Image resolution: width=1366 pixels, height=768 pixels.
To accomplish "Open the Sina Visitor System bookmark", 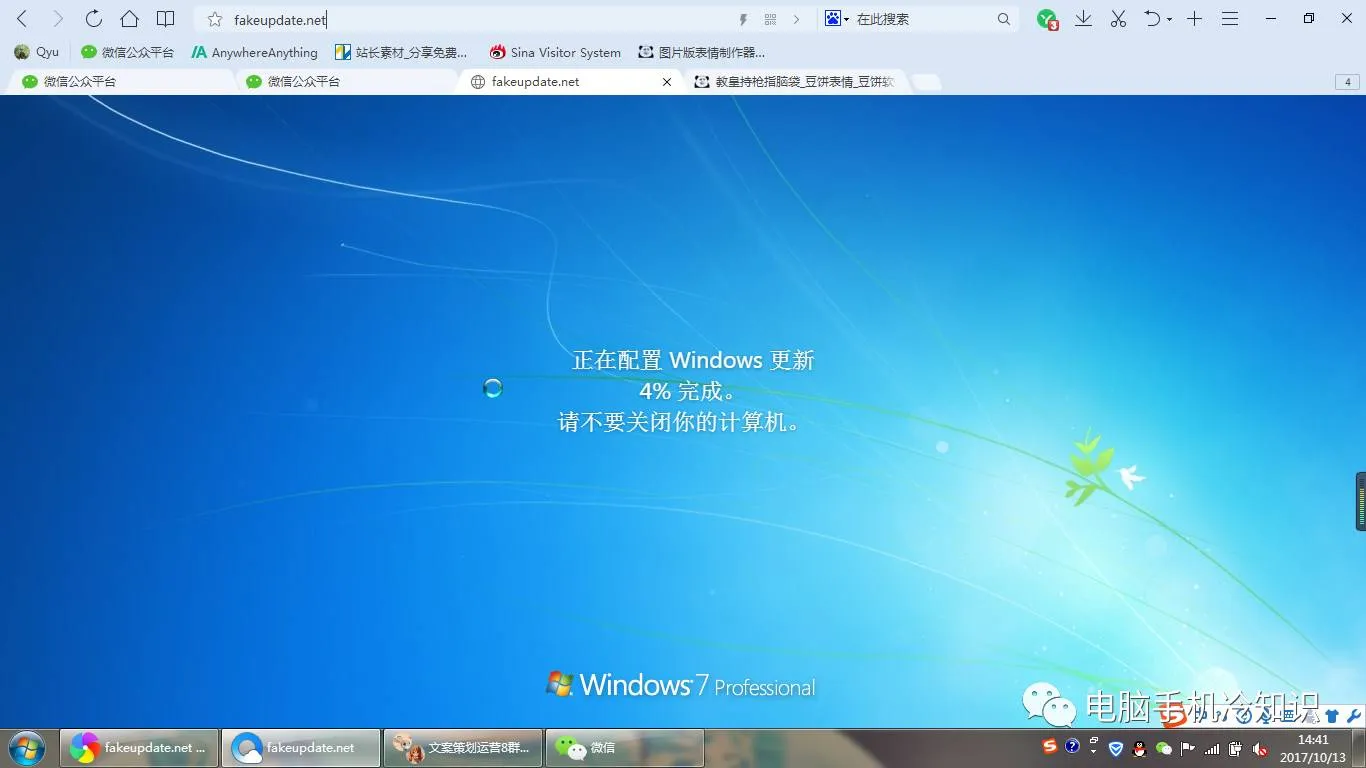I will (556, 52).
